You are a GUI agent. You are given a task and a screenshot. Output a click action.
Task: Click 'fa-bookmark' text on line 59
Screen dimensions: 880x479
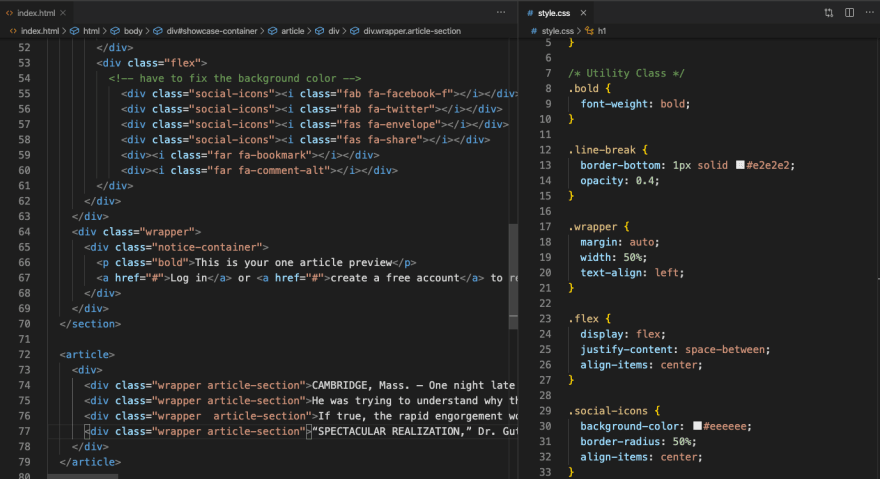point(272,155)
